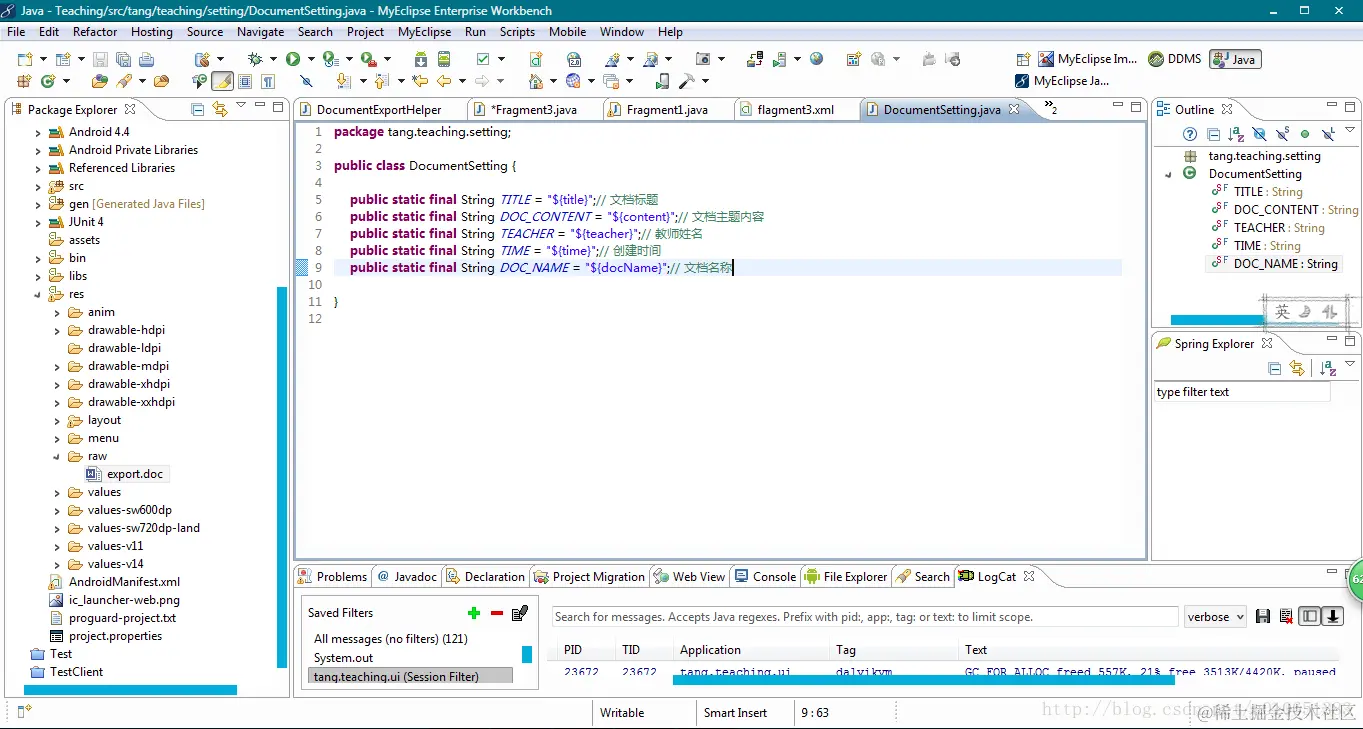Click the Debug bug icon
The width and height of the screenshot is (1363, 729).
click(x=255, y=59)
